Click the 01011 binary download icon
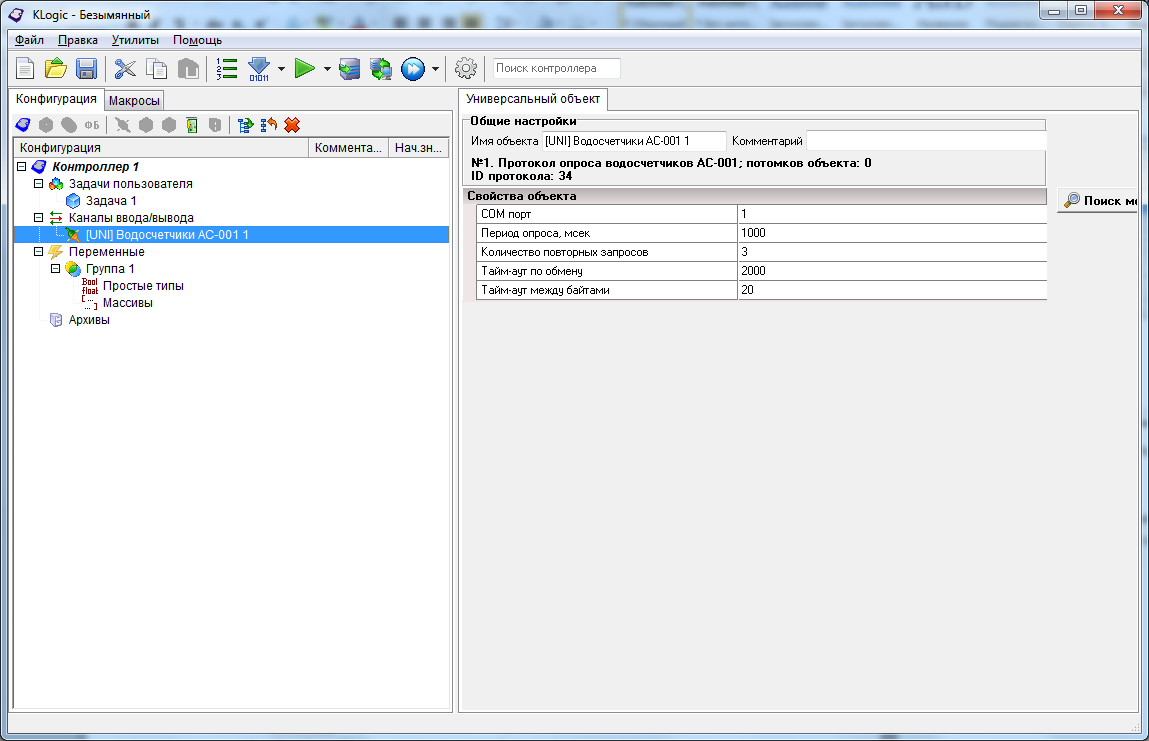 point(259,69)
